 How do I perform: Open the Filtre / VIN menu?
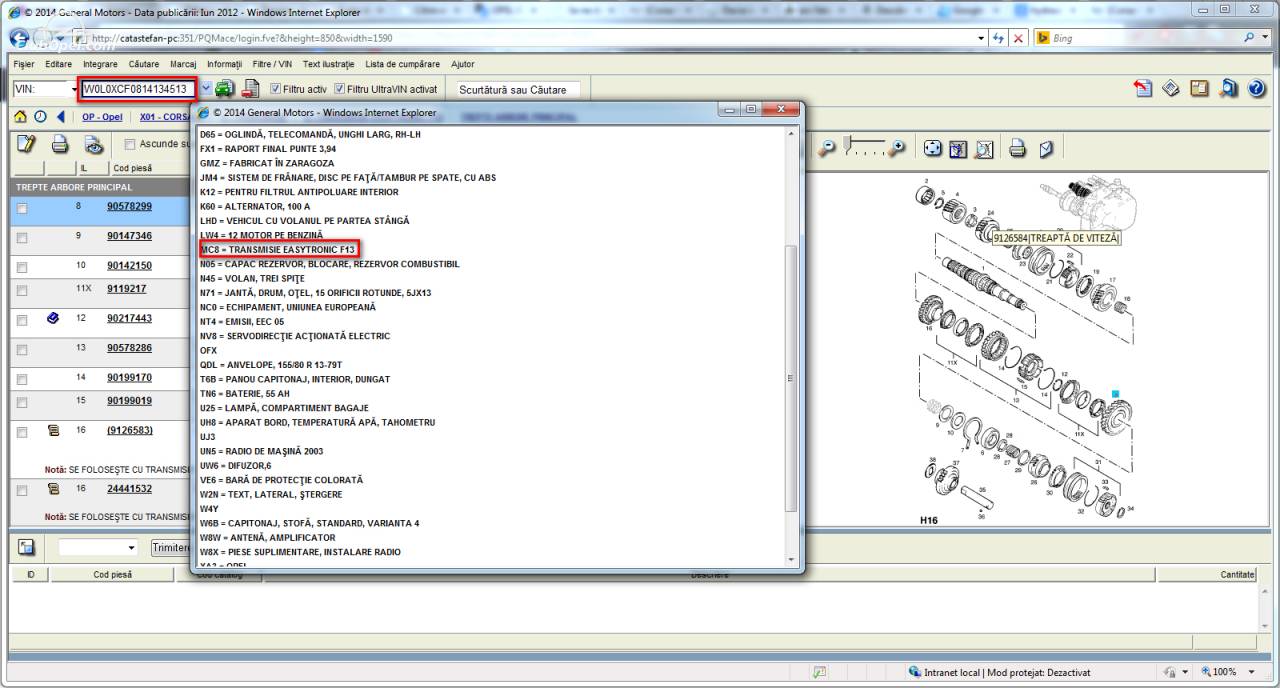point(272,64)
